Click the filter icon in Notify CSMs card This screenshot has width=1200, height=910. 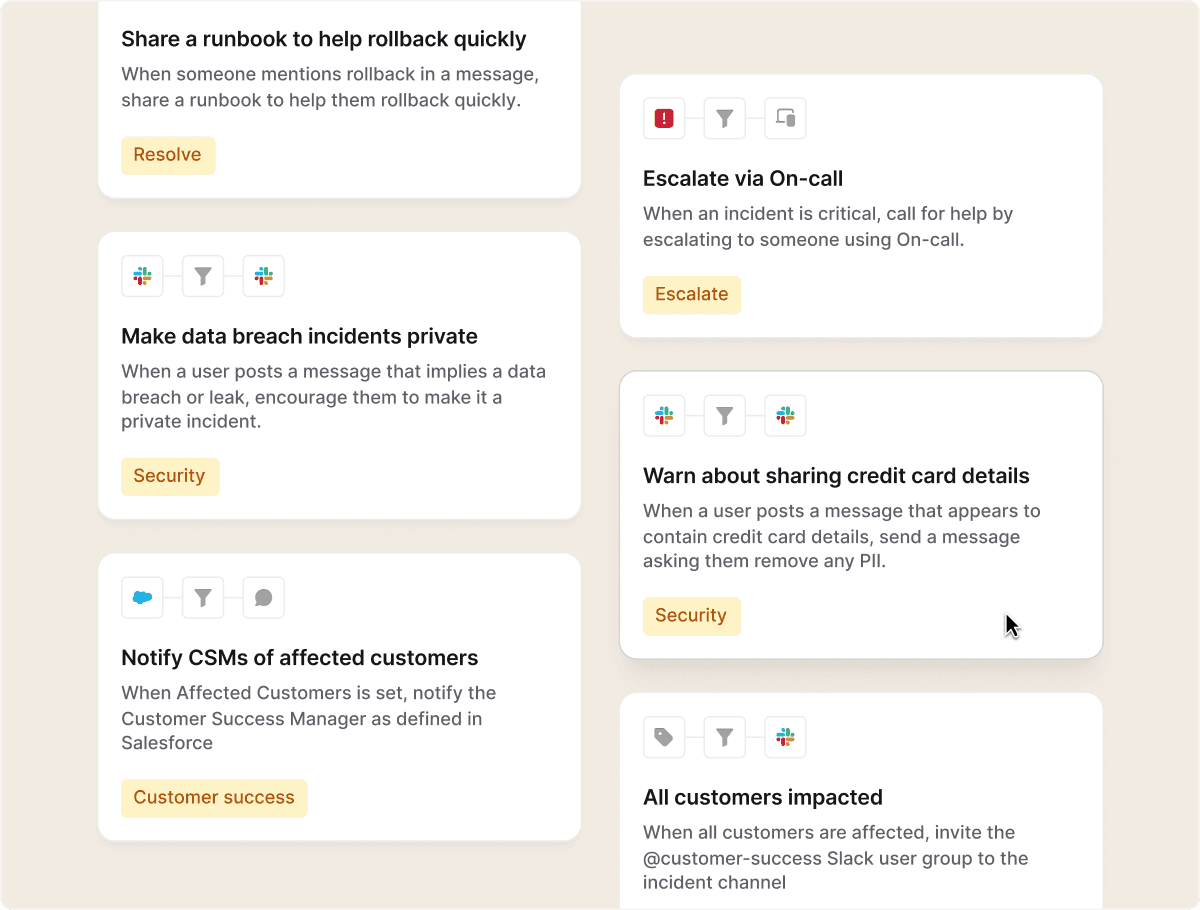coord(203,598)
